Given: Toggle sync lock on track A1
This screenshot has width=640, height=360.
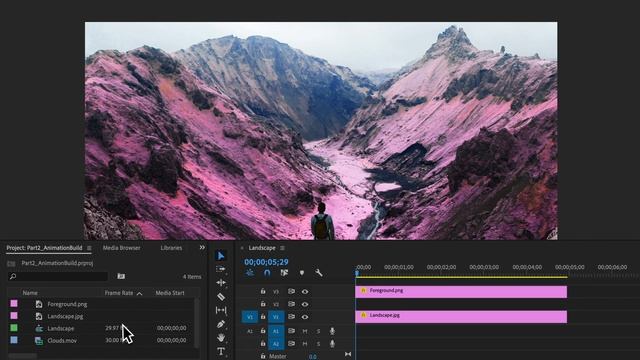Looking at the screenshot, I should tap(291, 331).
